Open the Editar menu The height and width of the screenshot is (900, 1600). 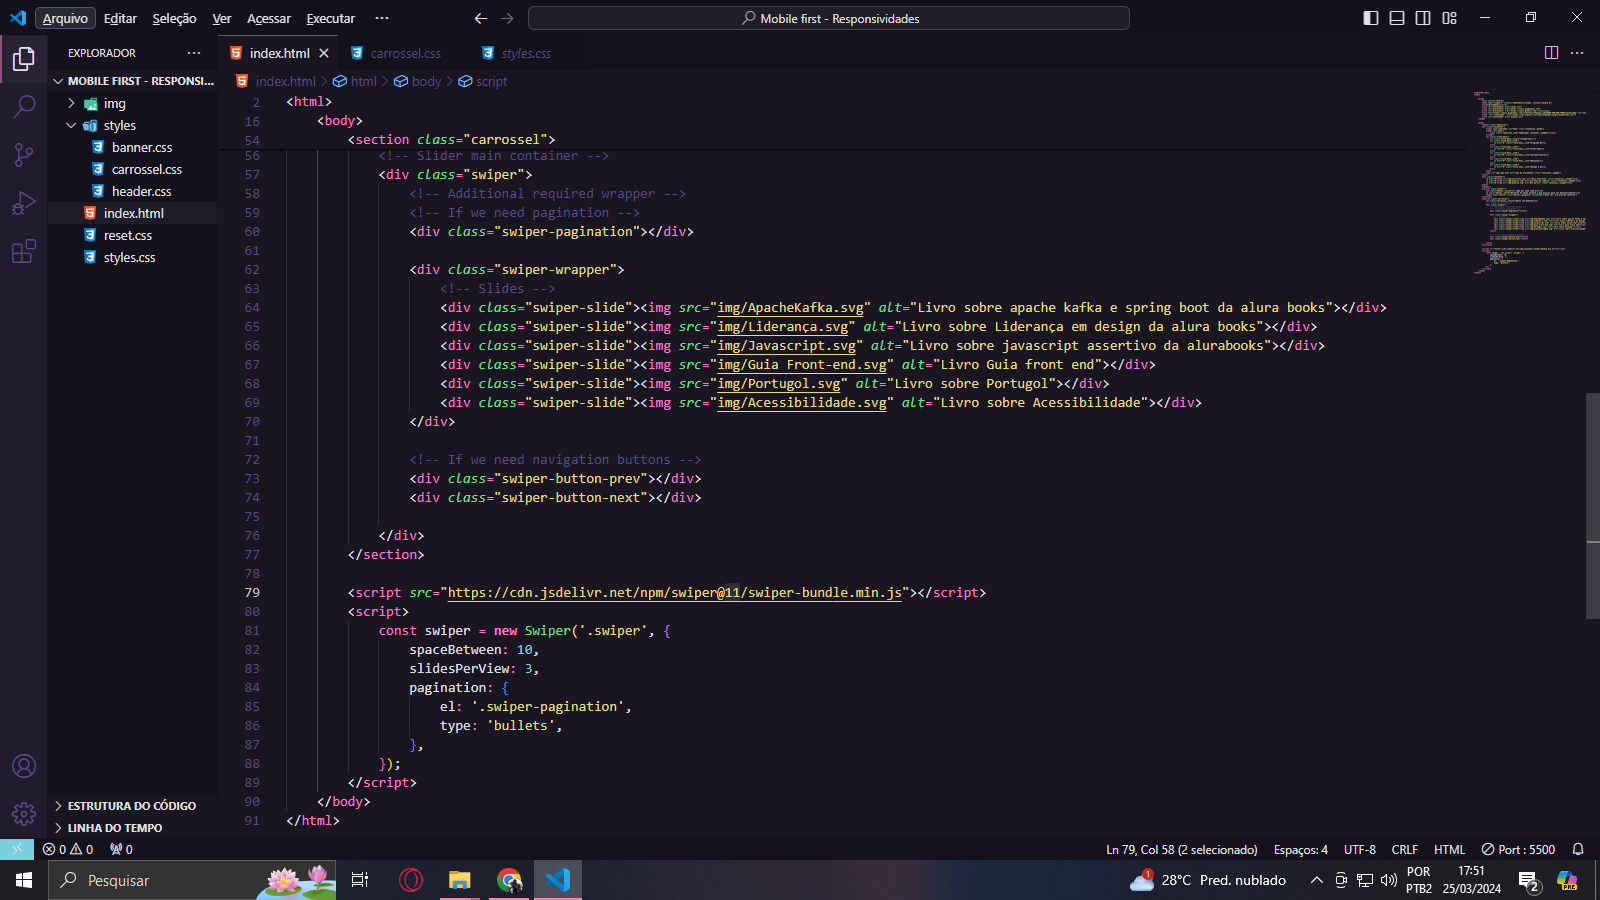120,18
